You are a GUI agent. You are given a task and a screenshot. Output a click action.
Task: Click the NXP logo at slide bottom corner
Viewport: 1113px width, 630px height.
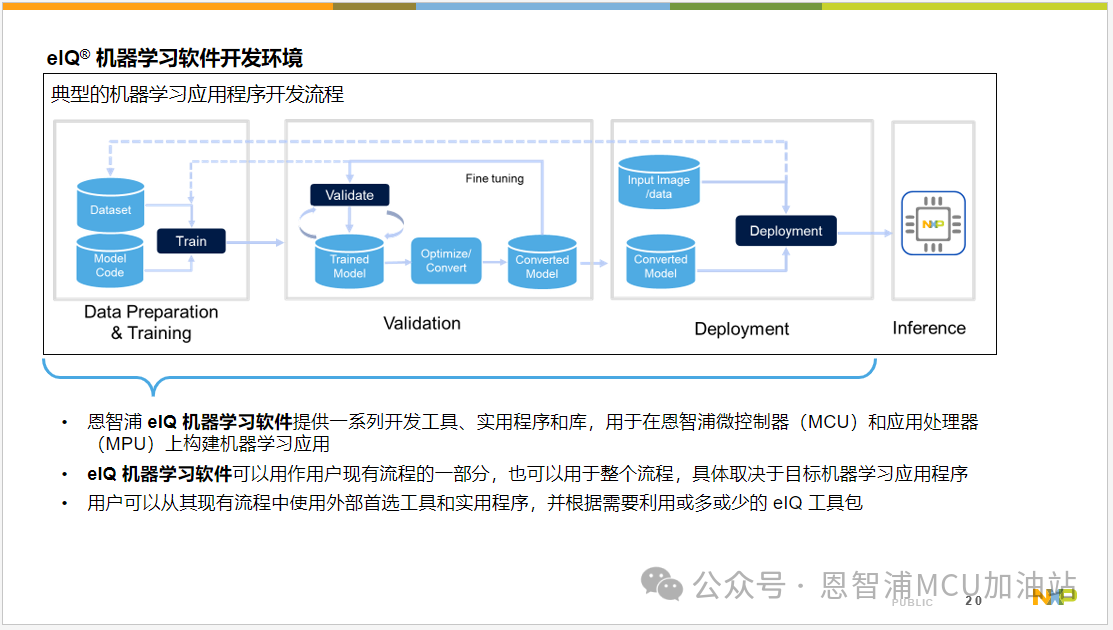click(x=1054, y=597)
